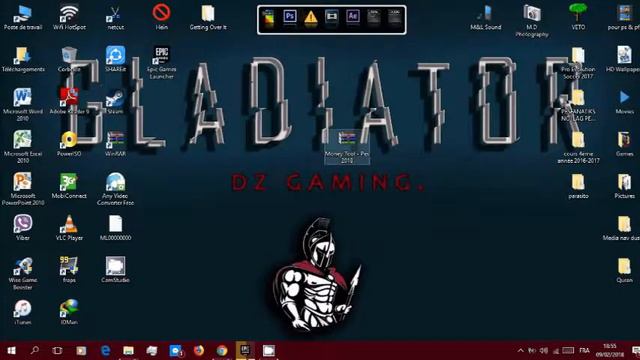640x360 pixels.
Task: Launch After Effects from the top dock
Action: (x=353, y=17)
